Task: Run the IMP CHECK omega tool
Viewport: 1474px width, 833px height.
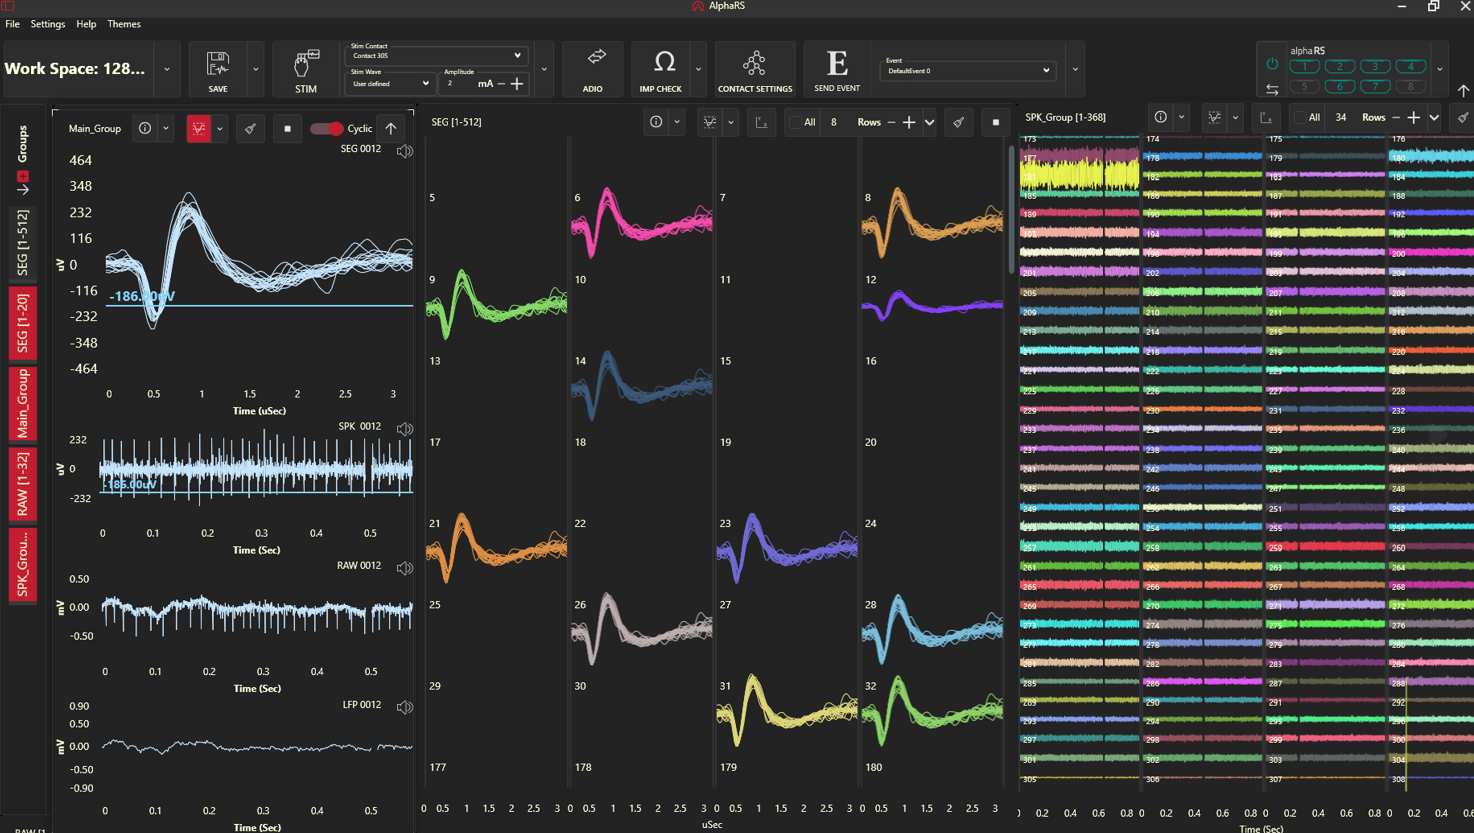Action: (664, 62)
